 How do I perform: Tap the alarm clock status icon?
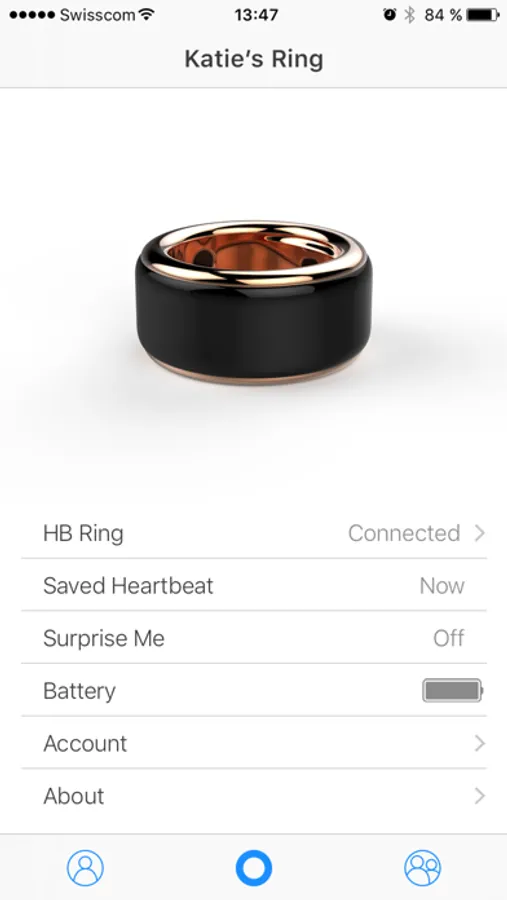pos(389,15)
